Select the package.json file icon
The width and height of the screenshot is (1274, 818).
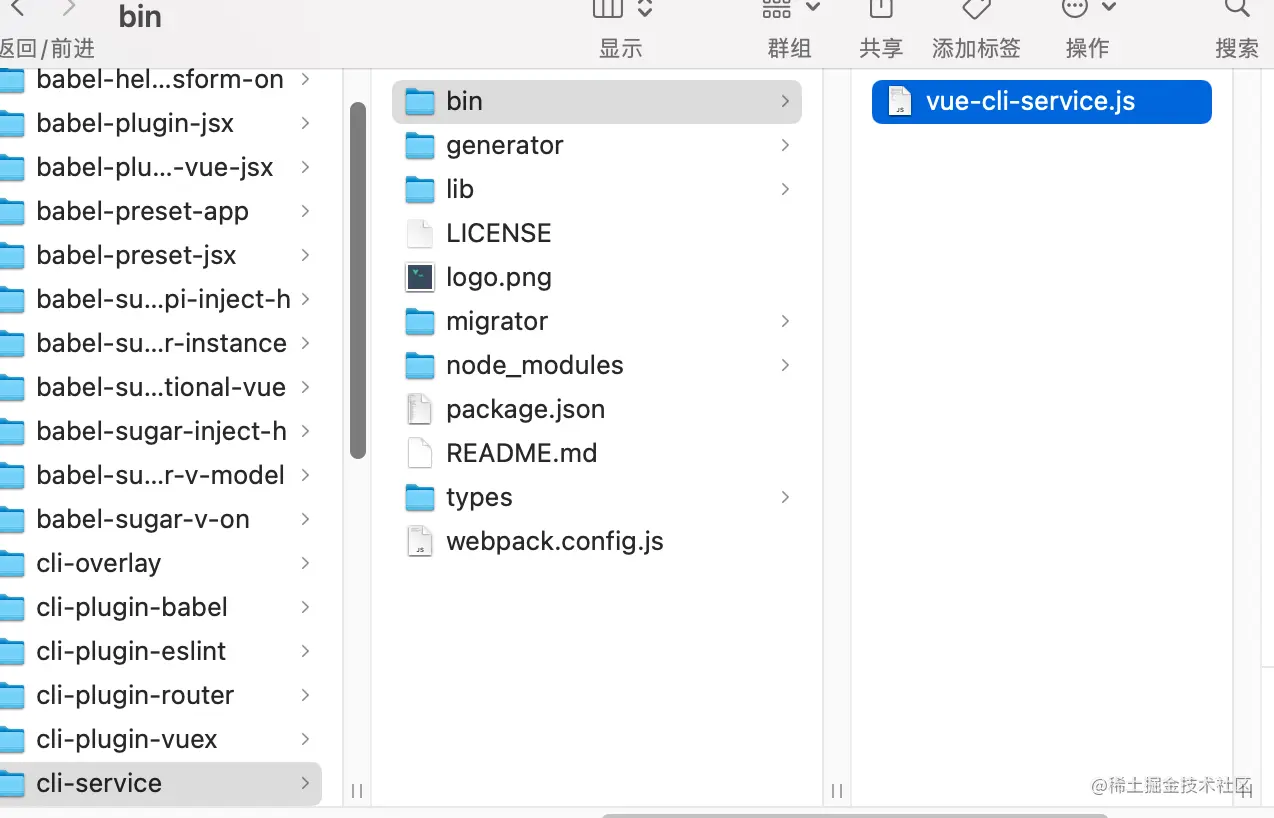(x=420, y=409)
